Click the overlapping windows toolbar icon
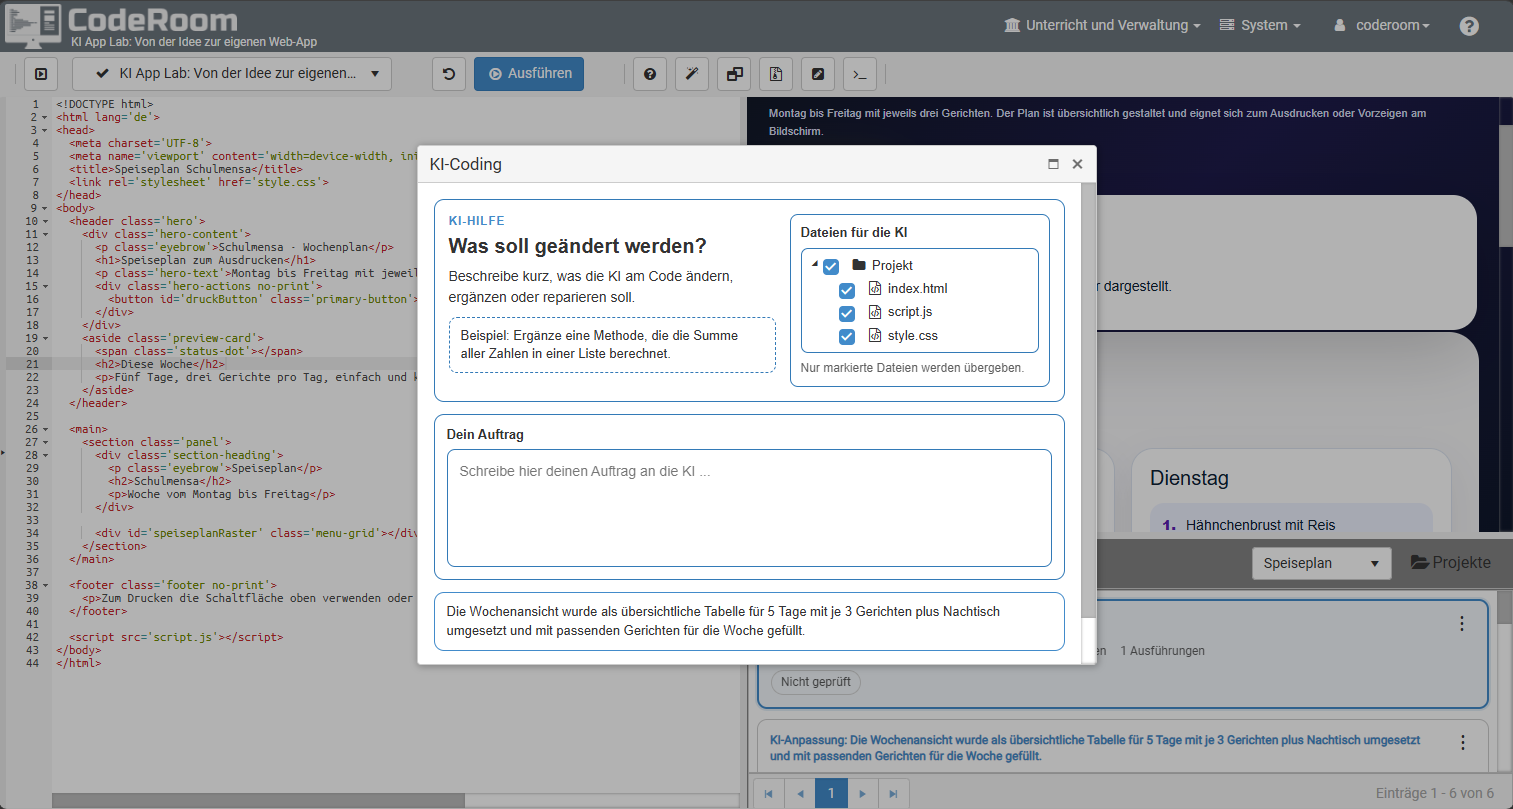Image resolution: width=1513 pixels, height=809 pixels. [734, 74]
